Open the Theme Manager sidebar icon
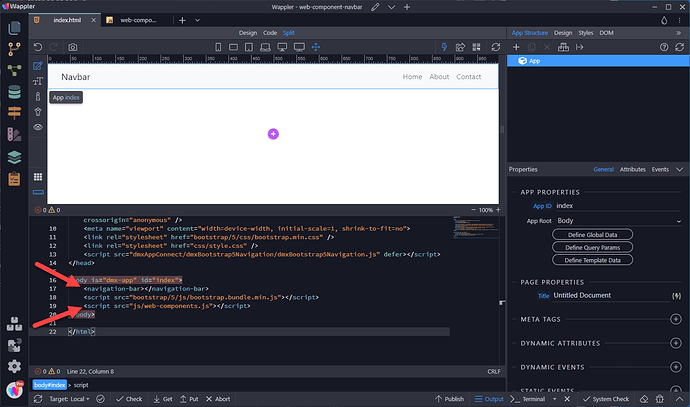Image resolution: width=690 pixels, height=407 pixels. pos(14,134)
